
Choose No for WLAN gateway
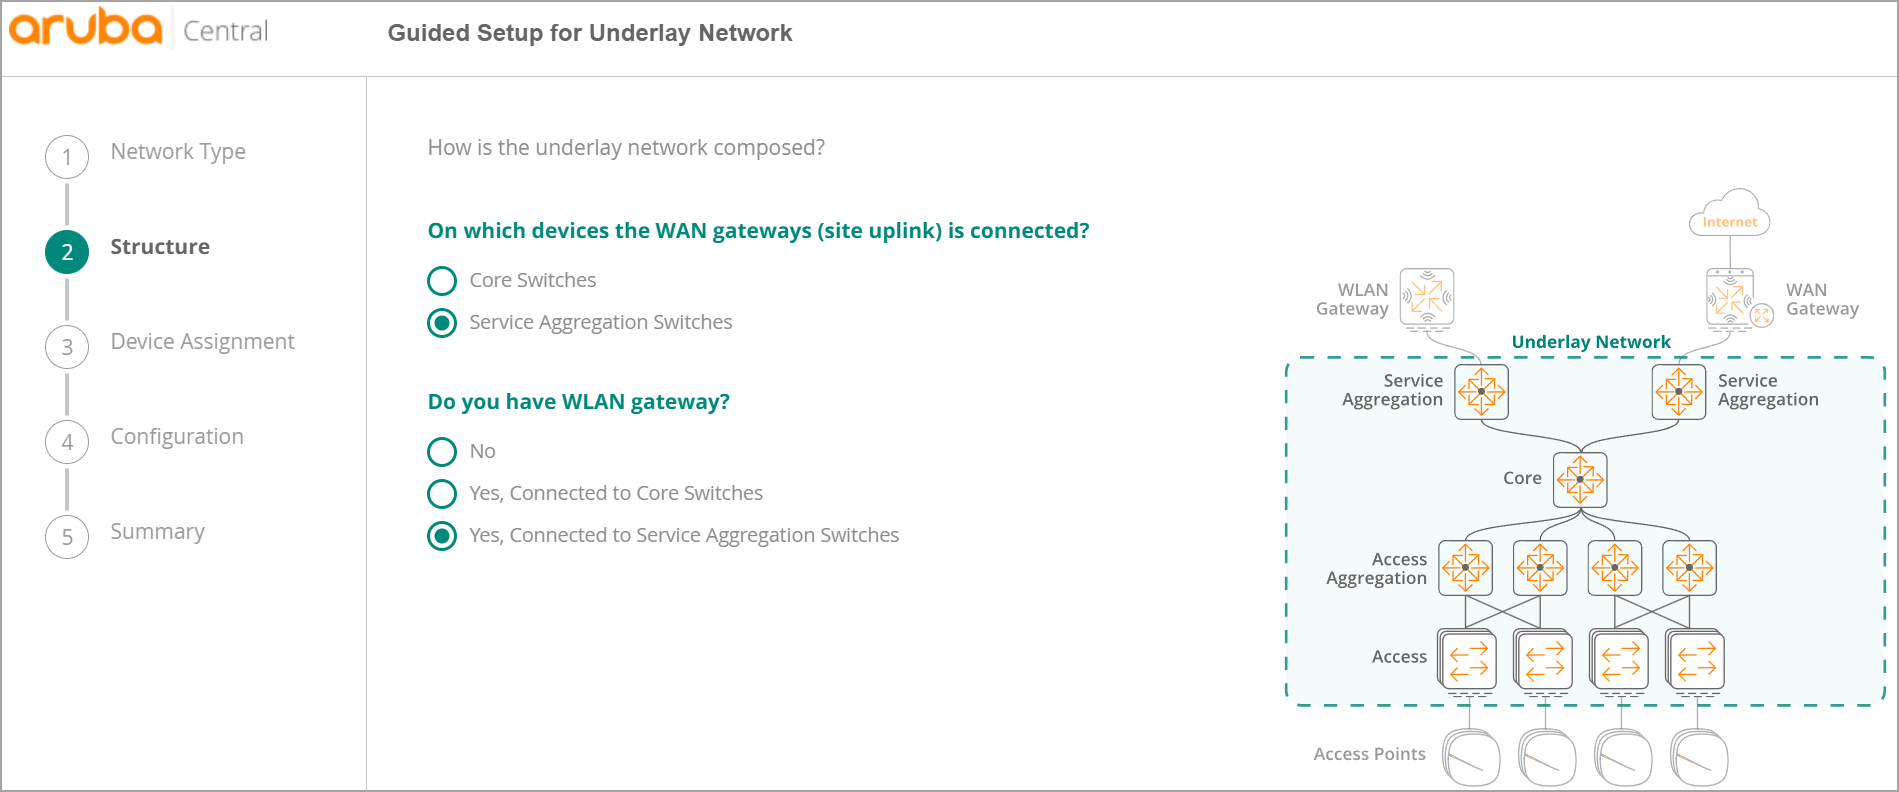point(442,452)
